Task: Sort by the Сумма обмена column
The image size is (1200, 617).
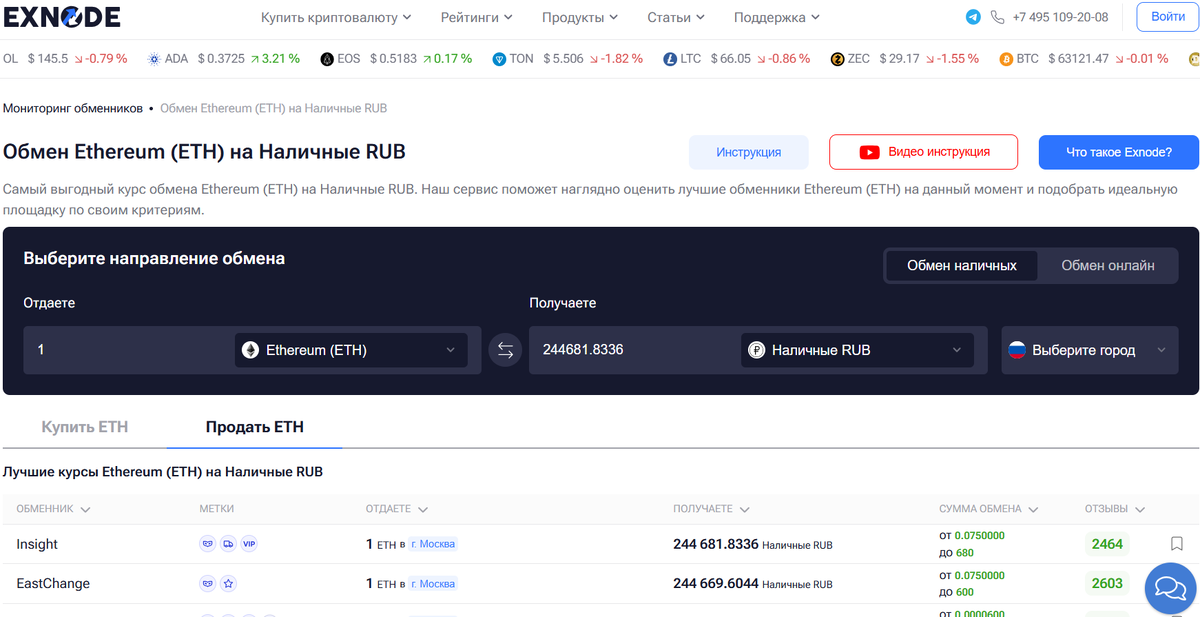Action: point(988,509)
